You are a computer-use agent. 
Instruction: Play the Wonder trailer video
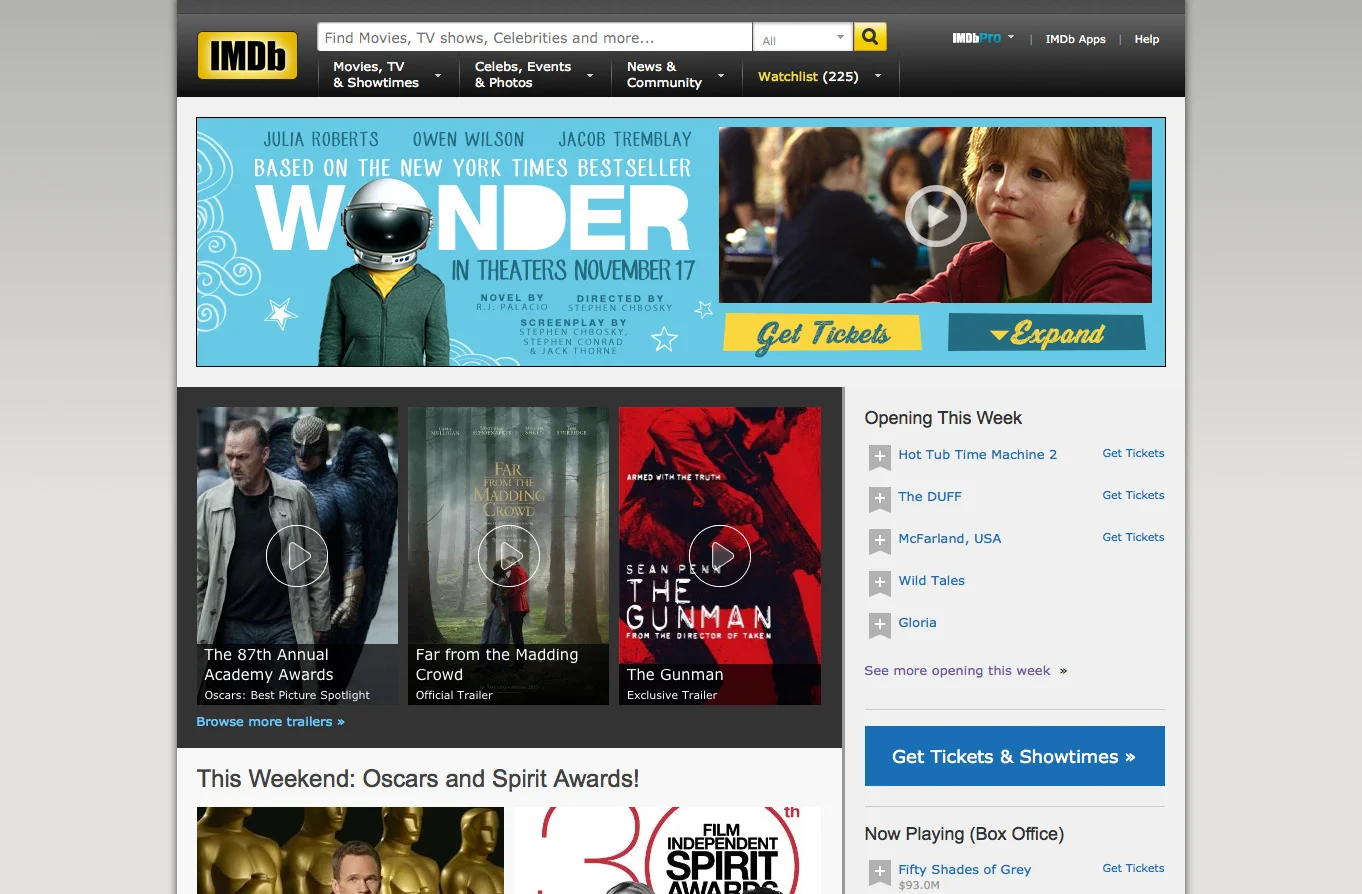point(936,216)
